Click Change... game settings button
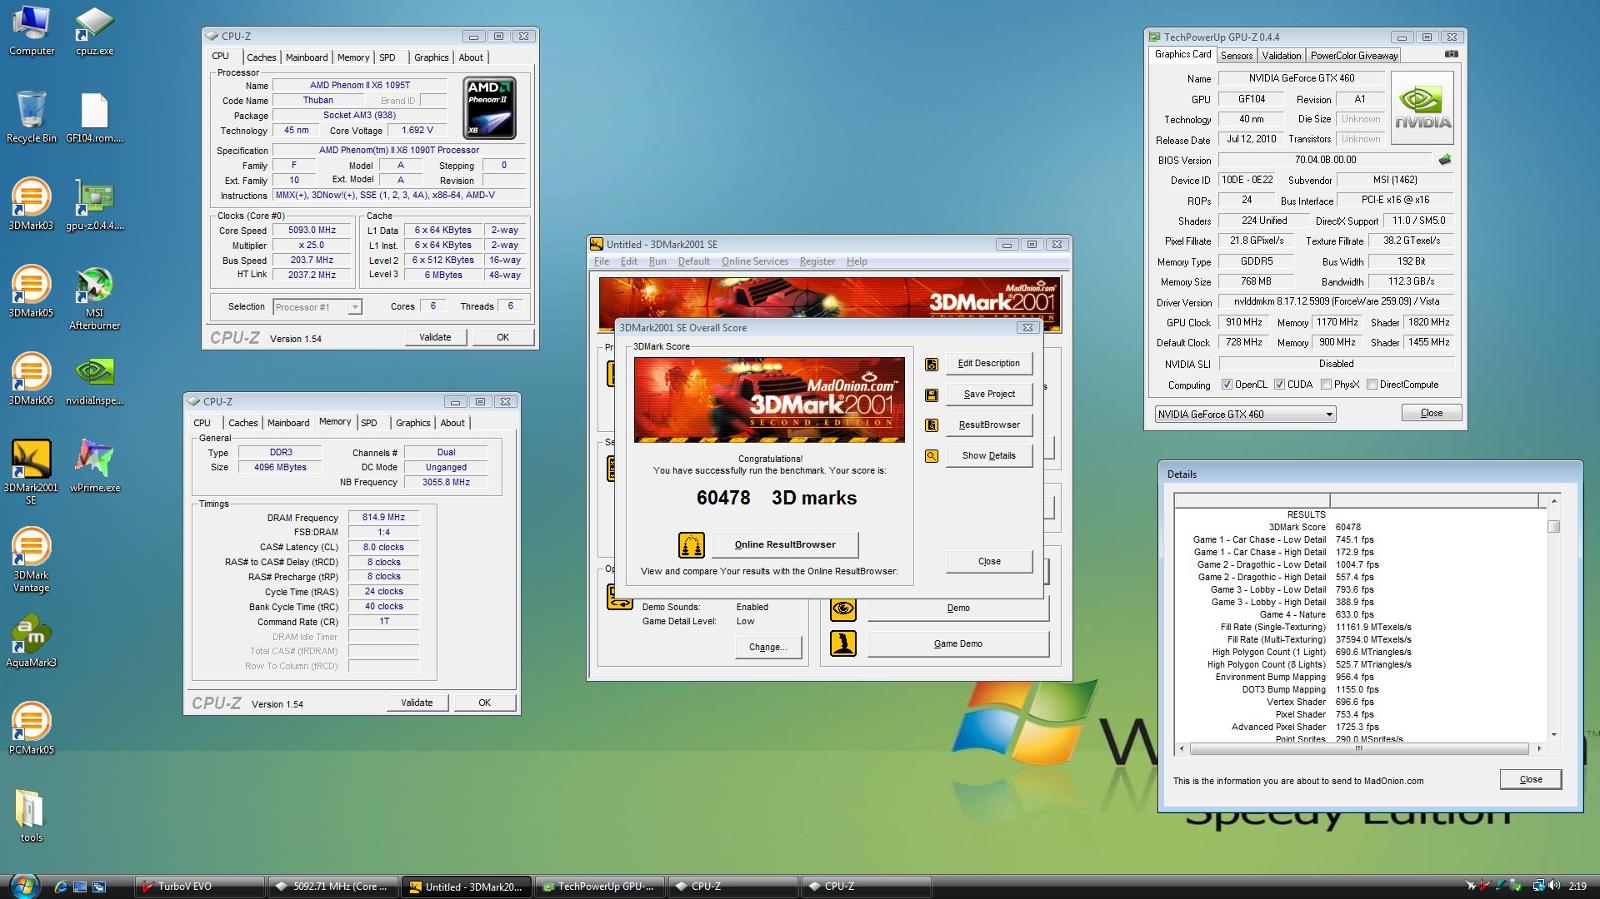The width and height of the screenshot is (1600, 899). point(768,647)
